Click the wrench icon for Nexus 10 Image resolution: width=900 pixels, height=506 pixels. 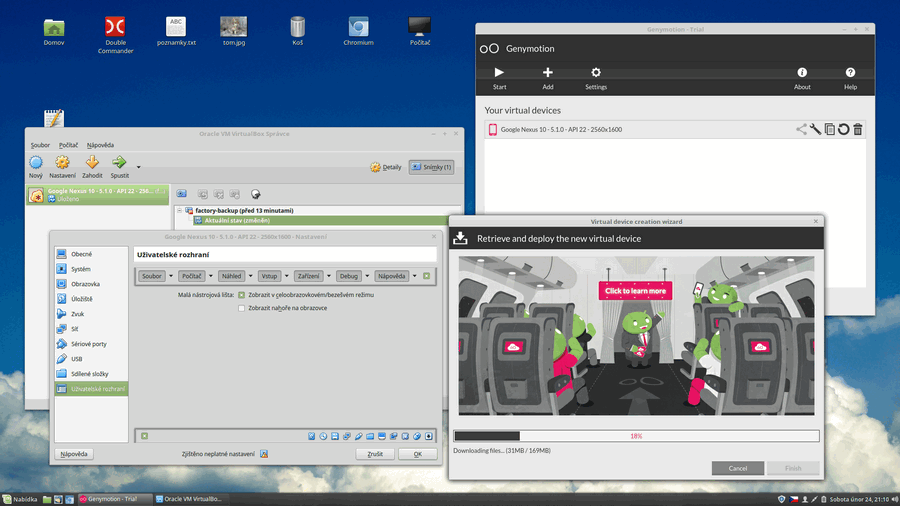[x=815, y=129]
